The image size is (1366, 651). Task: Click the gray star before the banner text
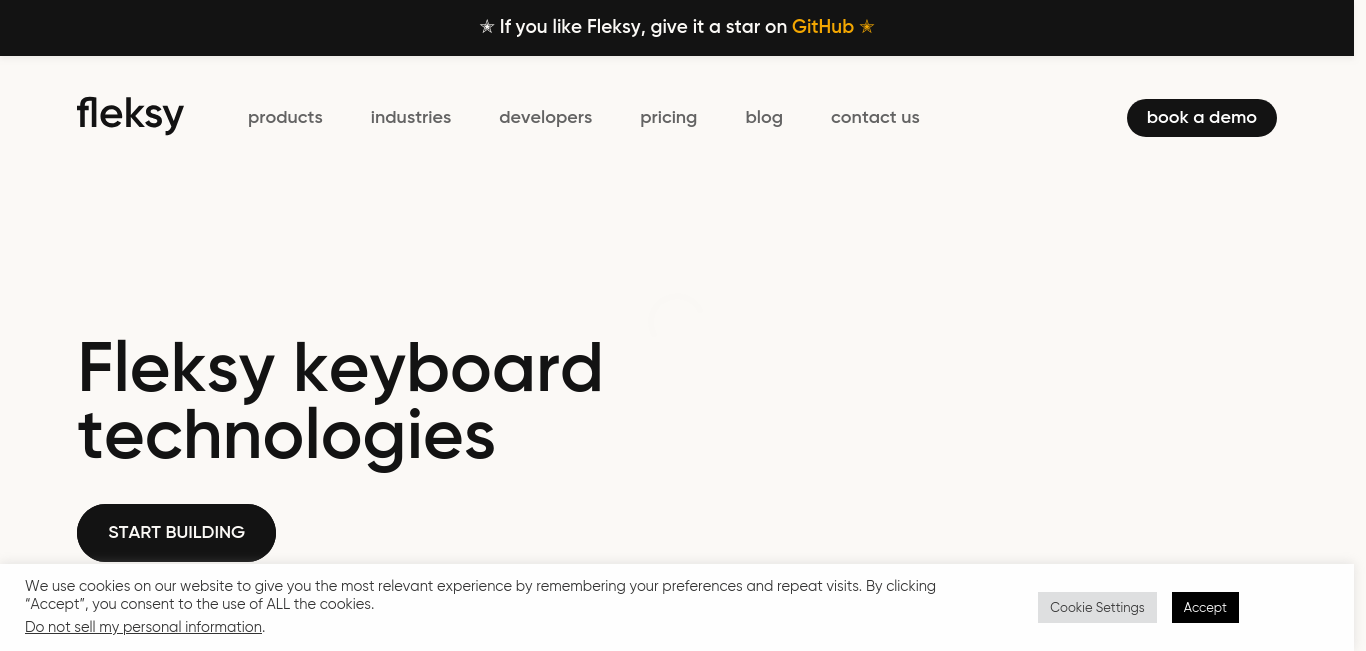click(487, 27)
